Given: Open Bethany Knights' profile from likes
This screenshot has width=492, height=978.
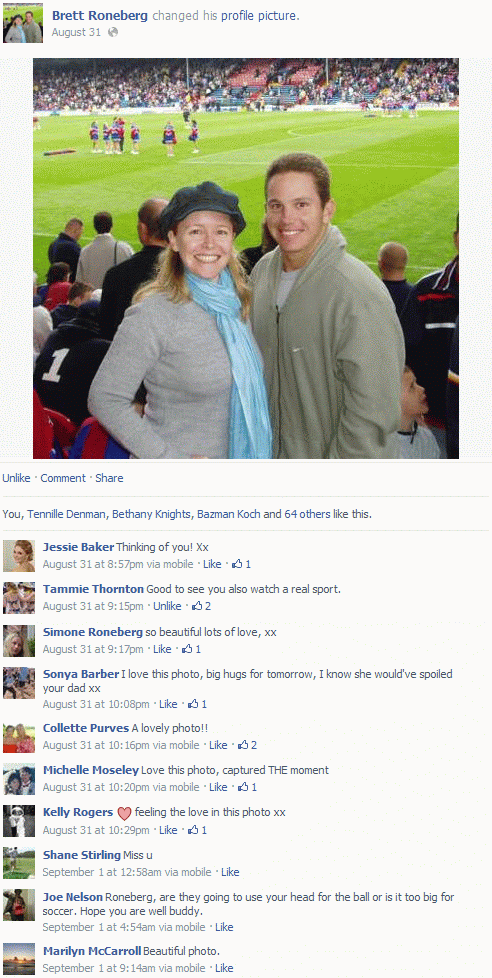Looking at the screenshot, I should point(152,515).
